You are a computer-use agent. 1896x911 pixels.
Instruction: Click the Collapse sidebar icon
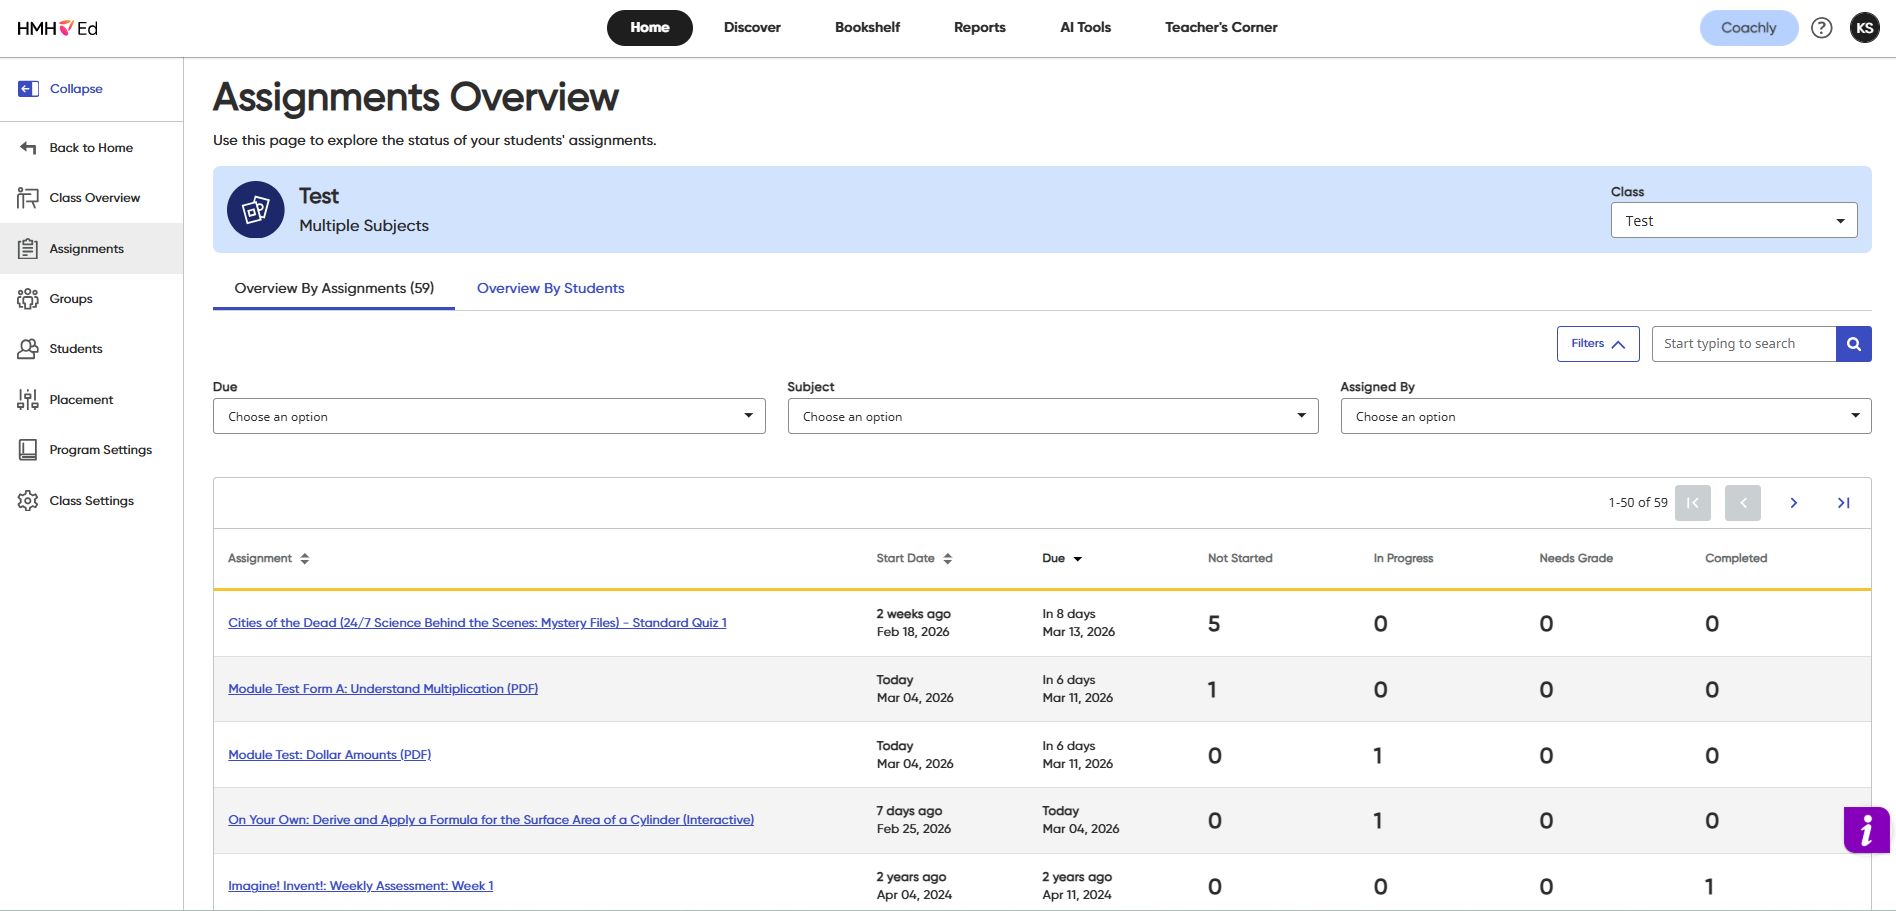tap(28, 89)
